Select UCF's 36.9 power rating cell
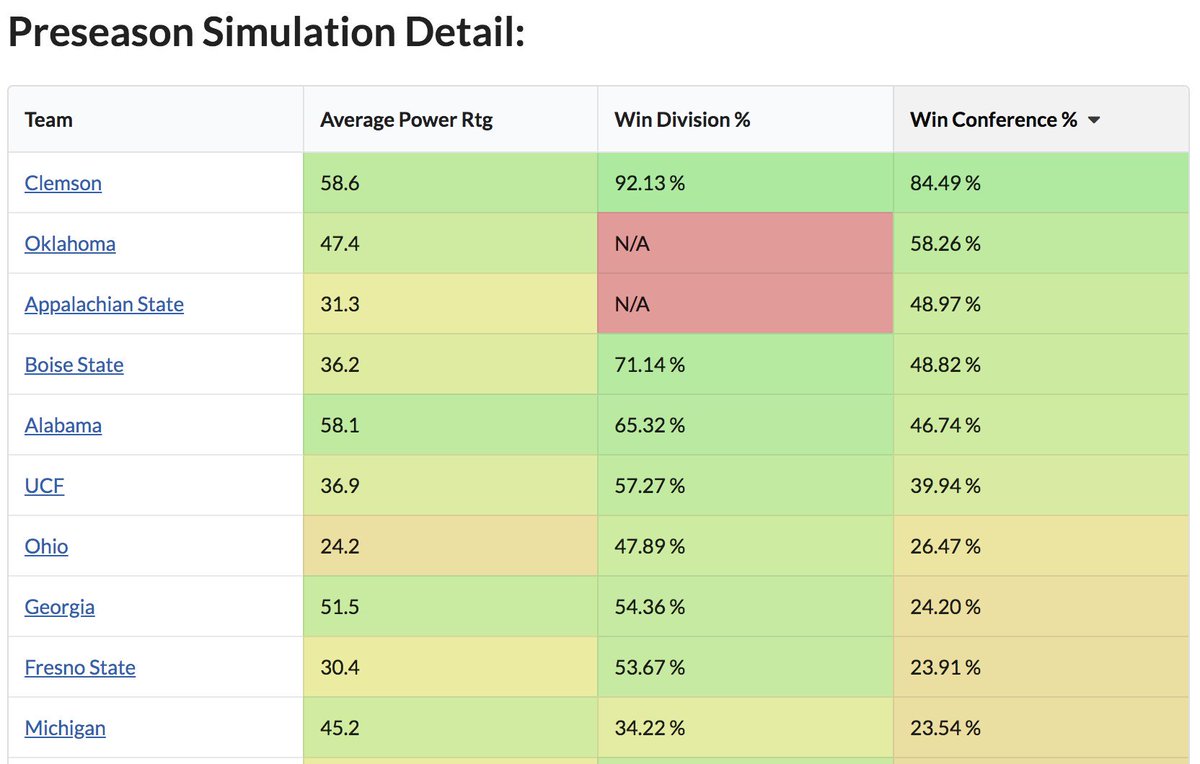This screenshot has width=1200, height=764. pos(451,486)
